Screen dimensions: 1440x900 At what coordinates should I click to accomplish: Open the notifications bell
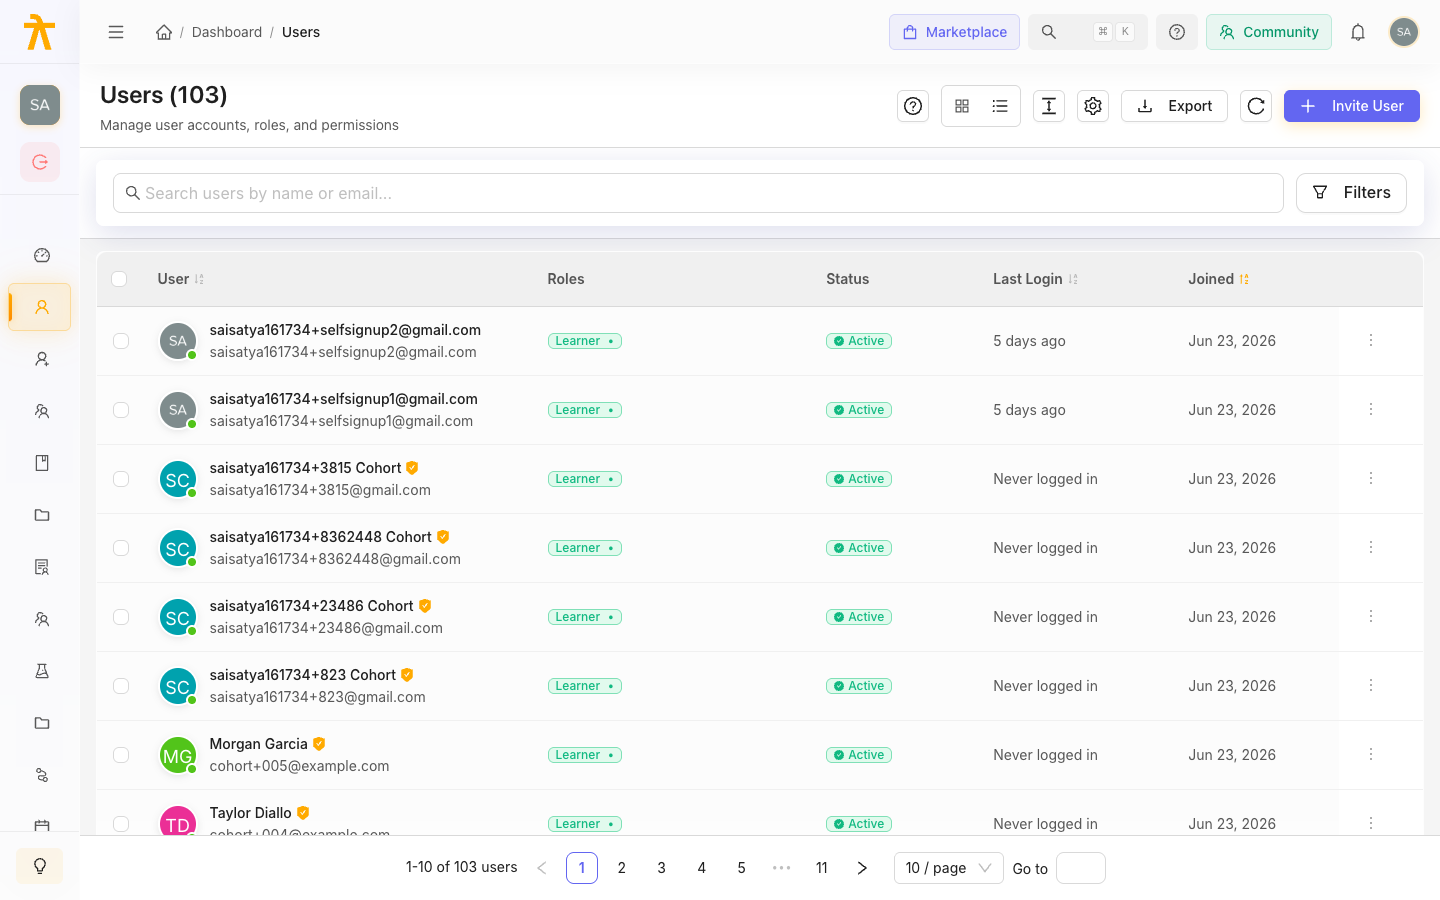pos(1358,32)
